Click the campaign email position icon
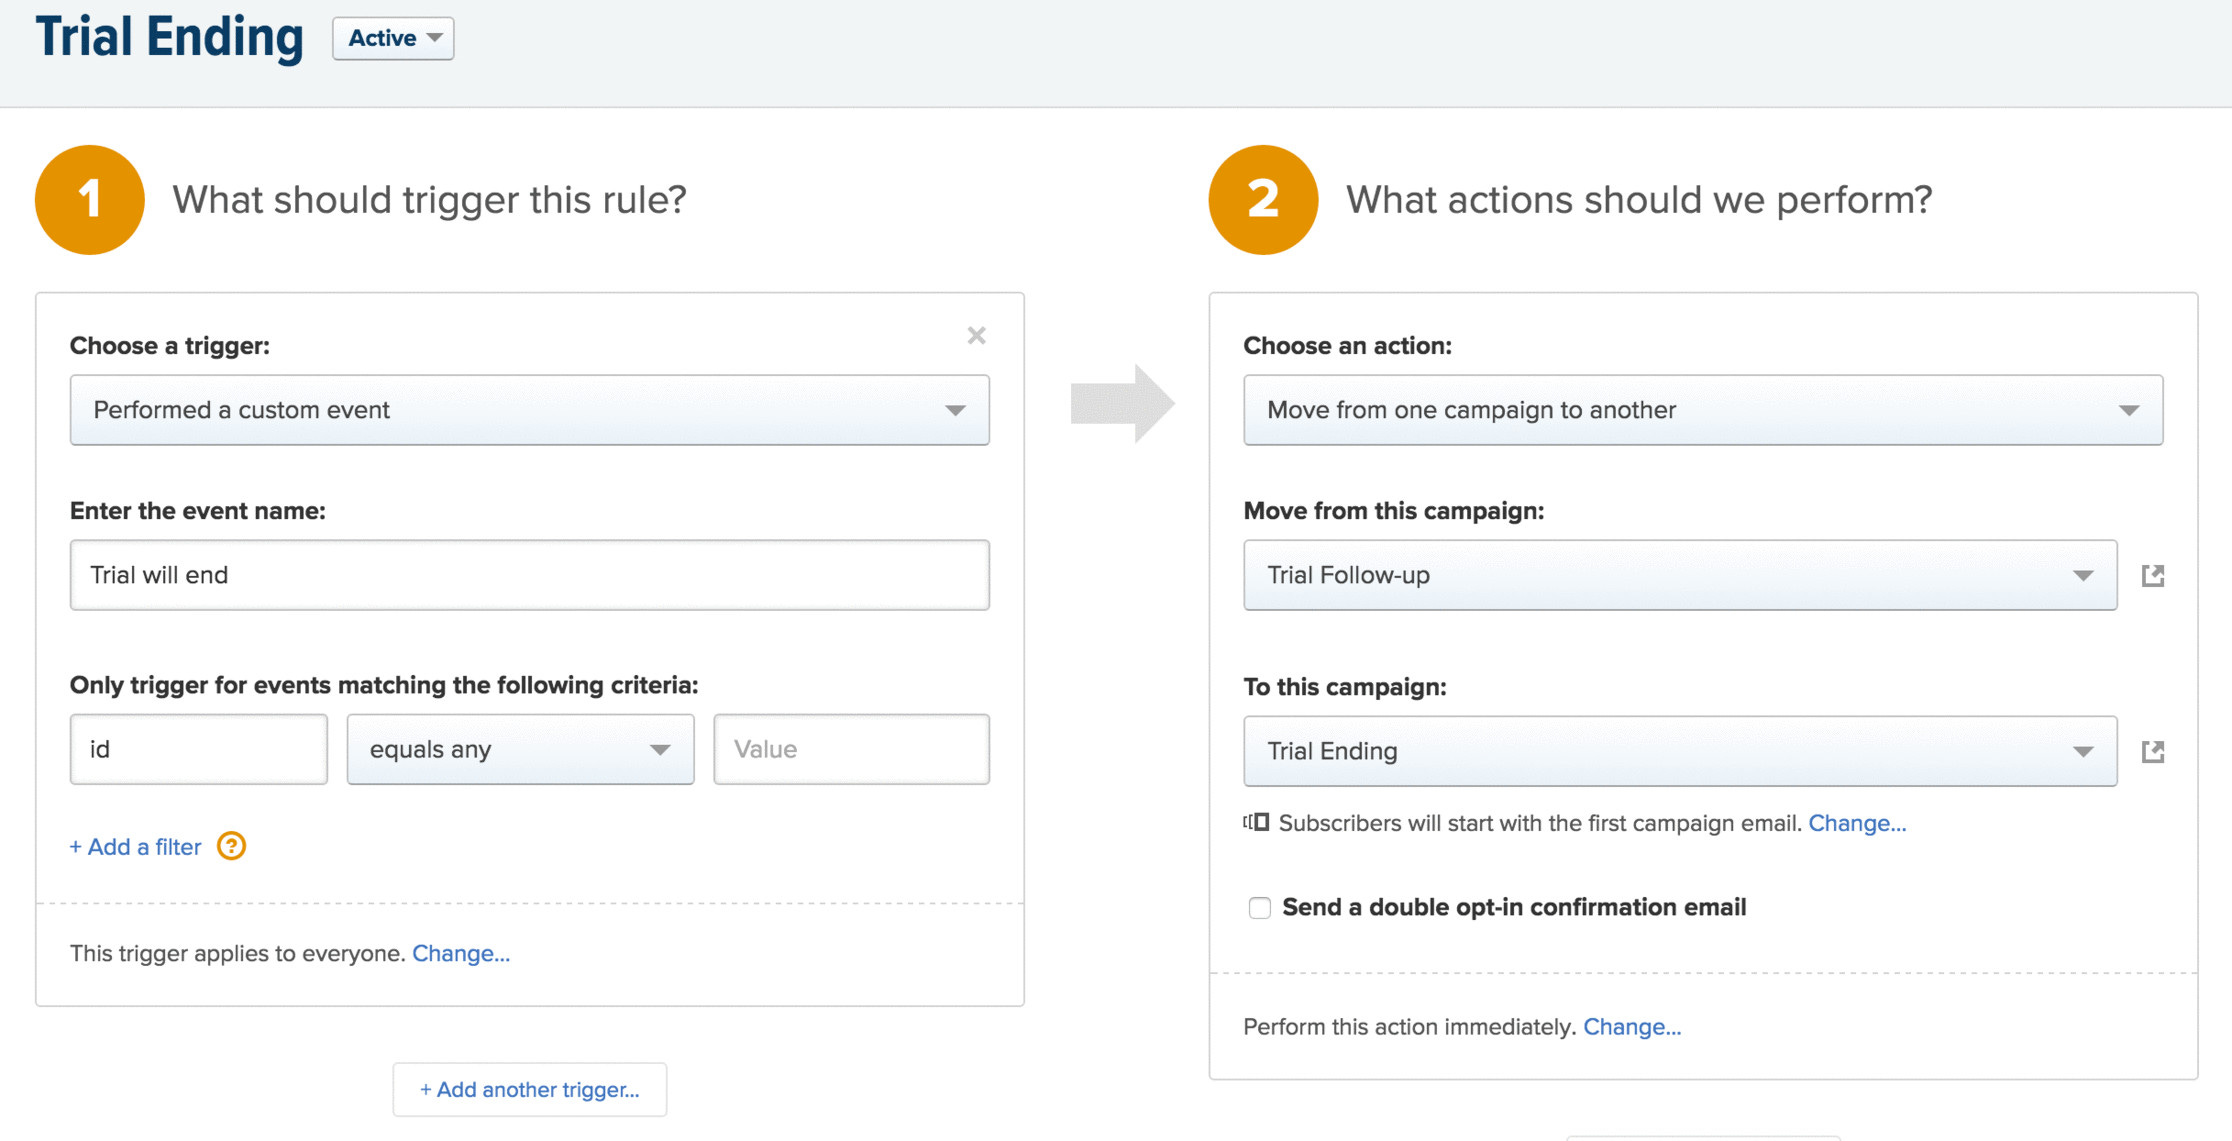2232x1141 pixels. tap(1256, 822)
